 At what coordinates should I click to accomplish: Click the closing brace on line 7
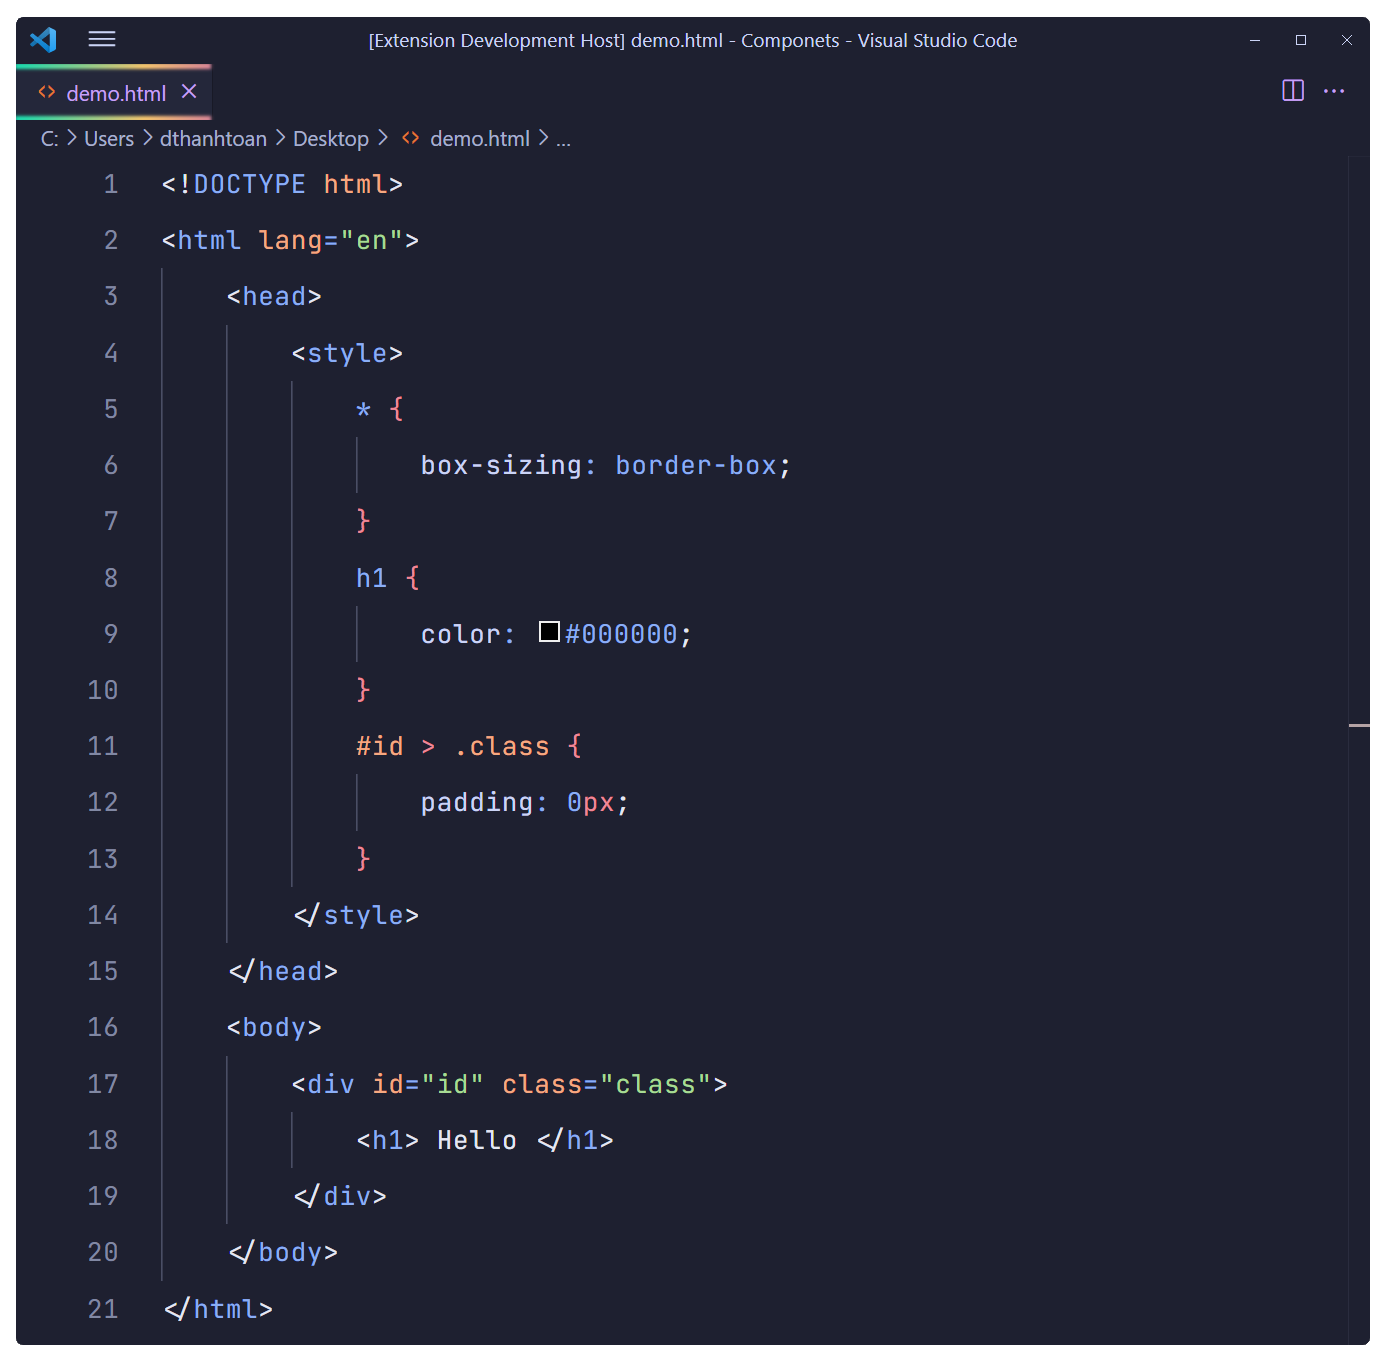click(x=363, y=521)
